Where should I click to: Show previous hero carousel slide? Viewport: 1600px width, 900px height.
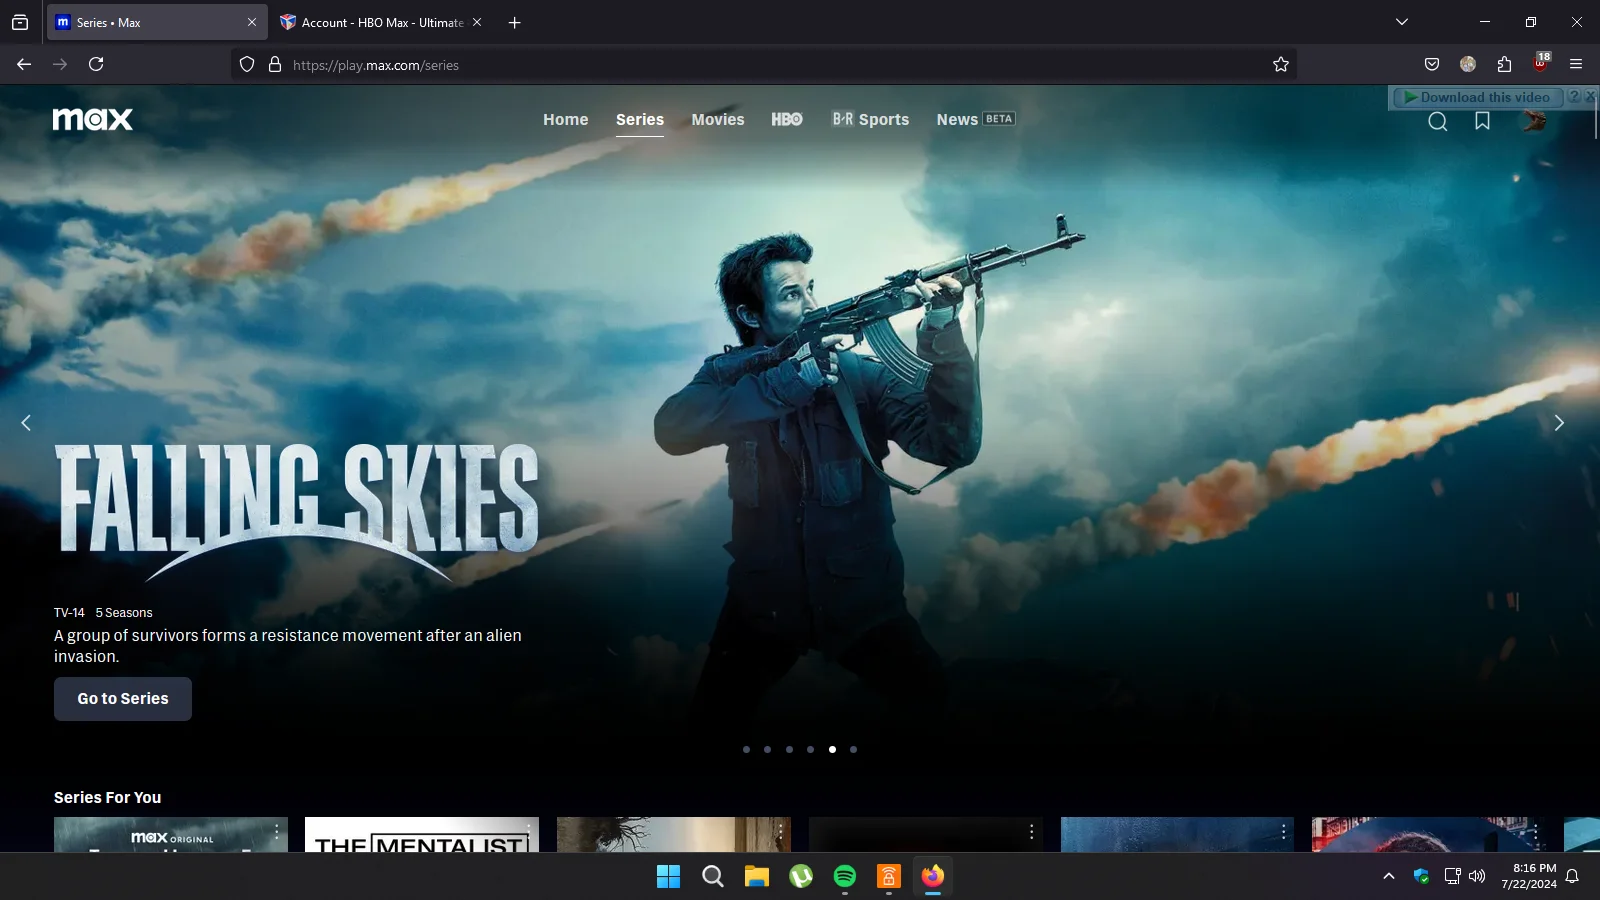[x=26, y=423]
